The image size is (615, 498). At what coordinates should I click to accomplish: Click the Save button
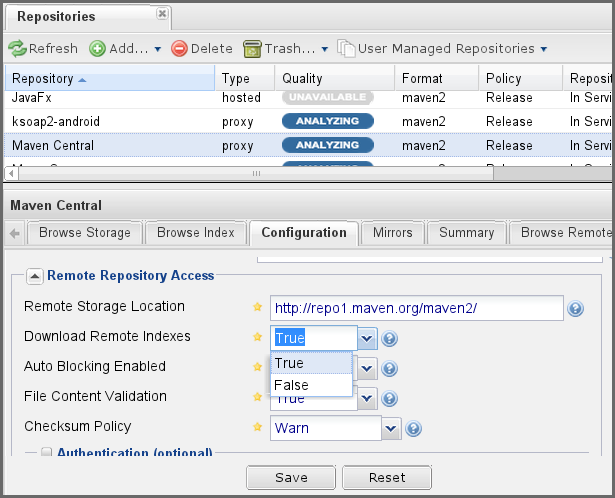291,478
